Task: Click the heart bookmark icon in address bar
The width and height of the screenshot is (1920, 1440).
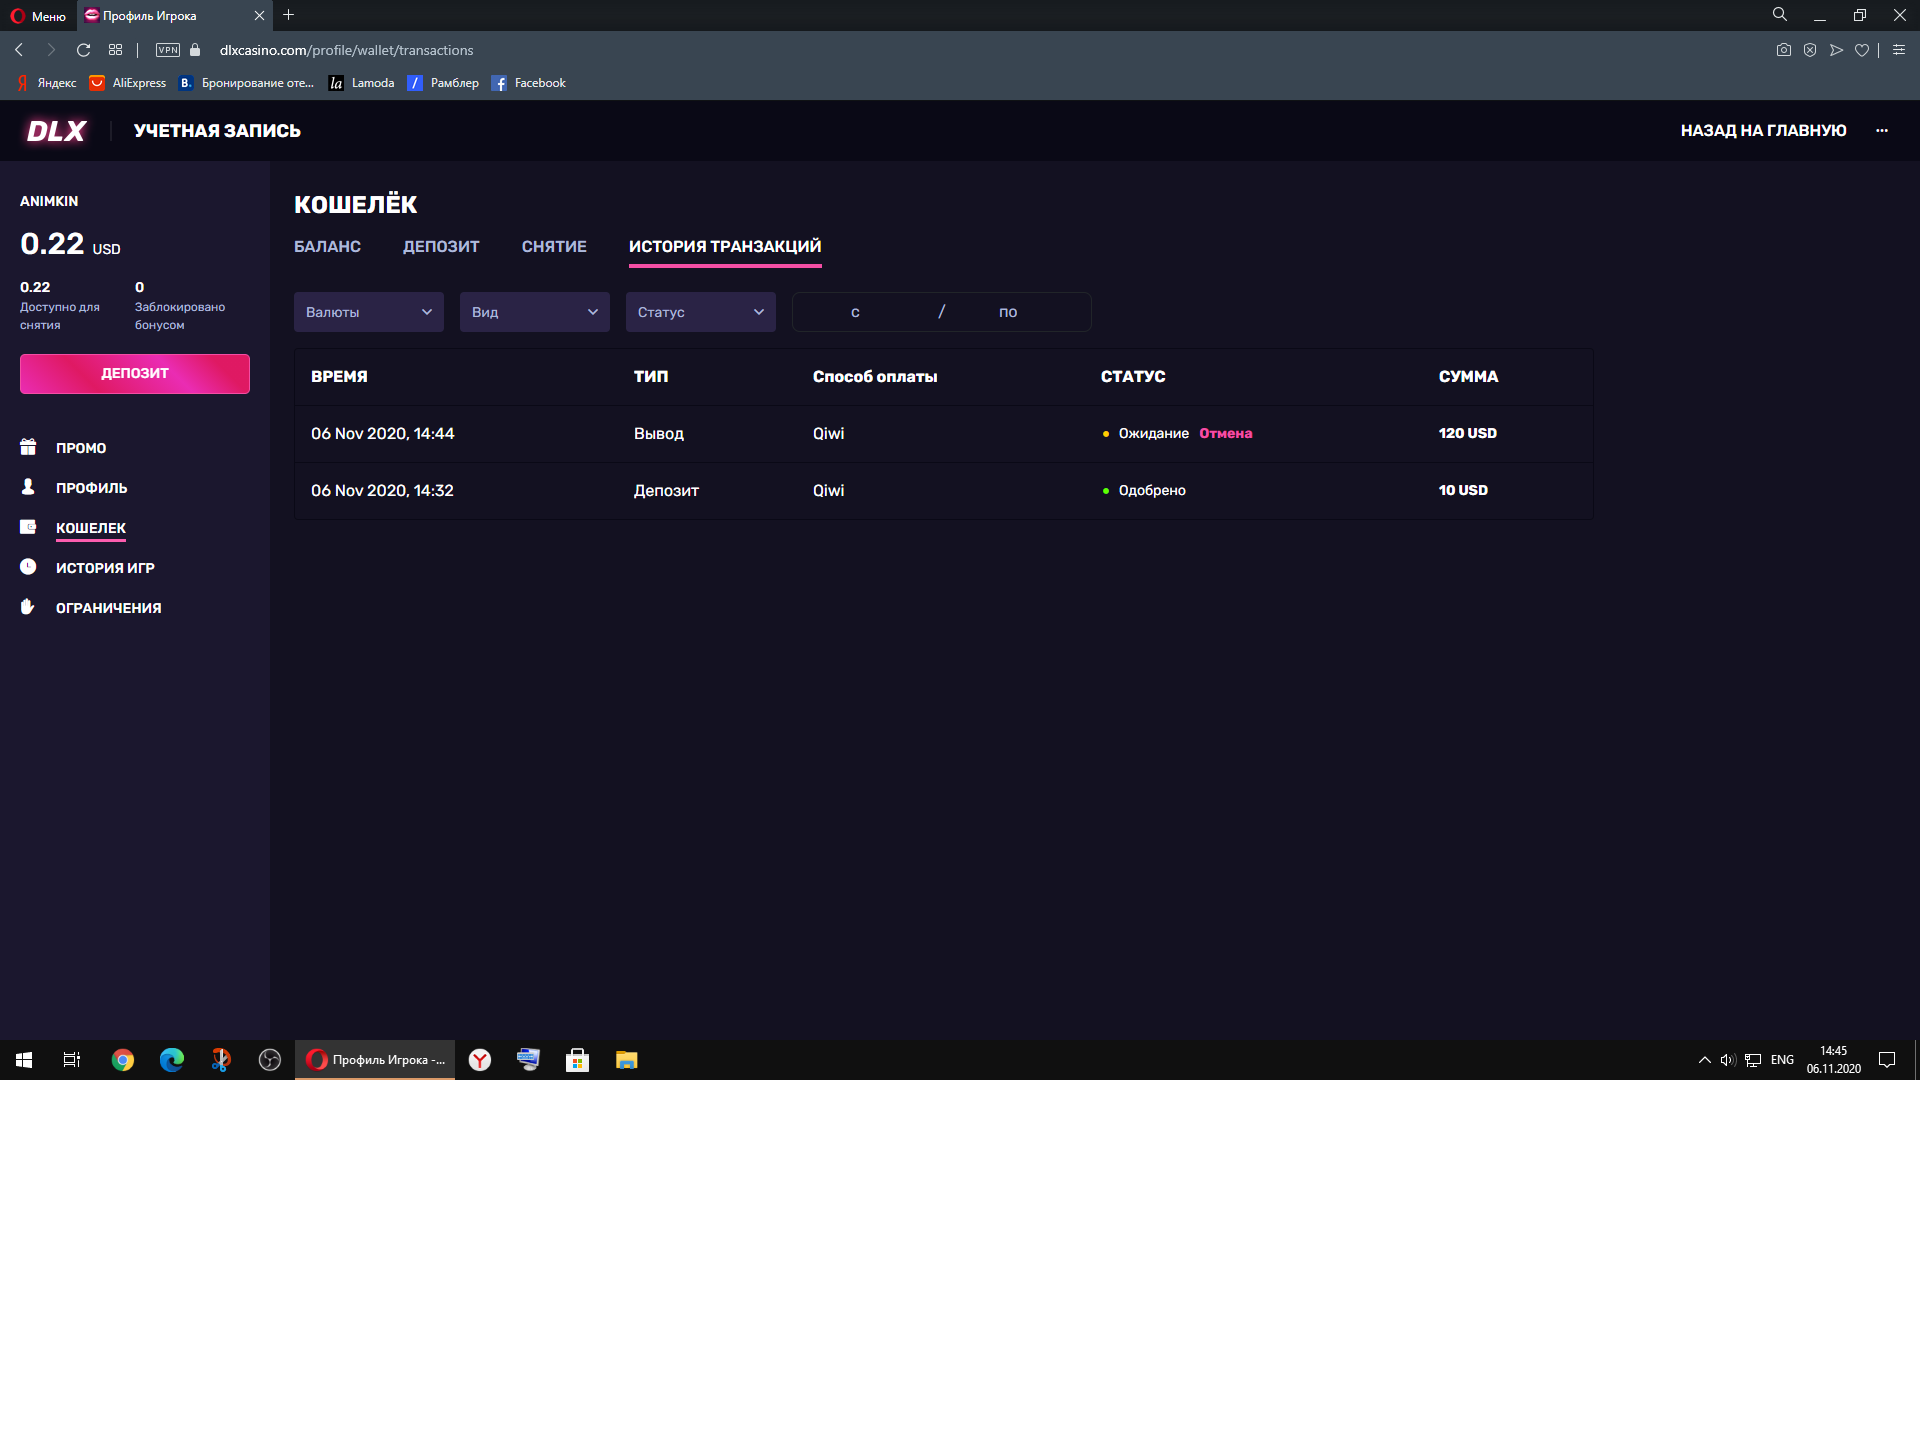Action: pos(1861,50)
